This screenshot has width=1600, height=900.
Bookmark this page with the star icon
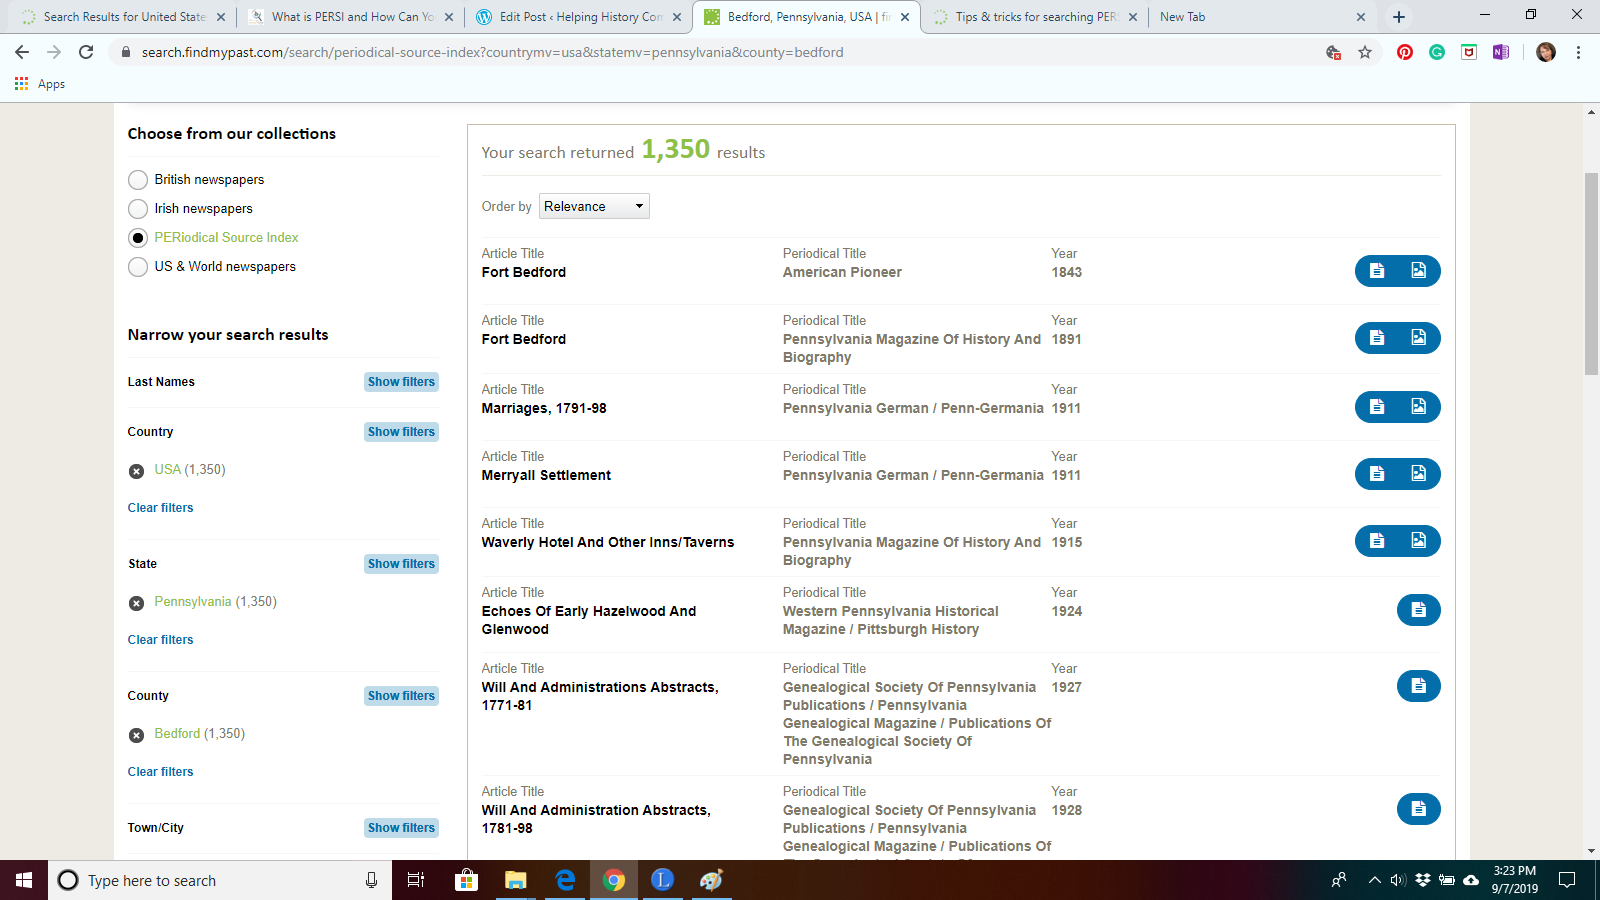pos(1365,52)
